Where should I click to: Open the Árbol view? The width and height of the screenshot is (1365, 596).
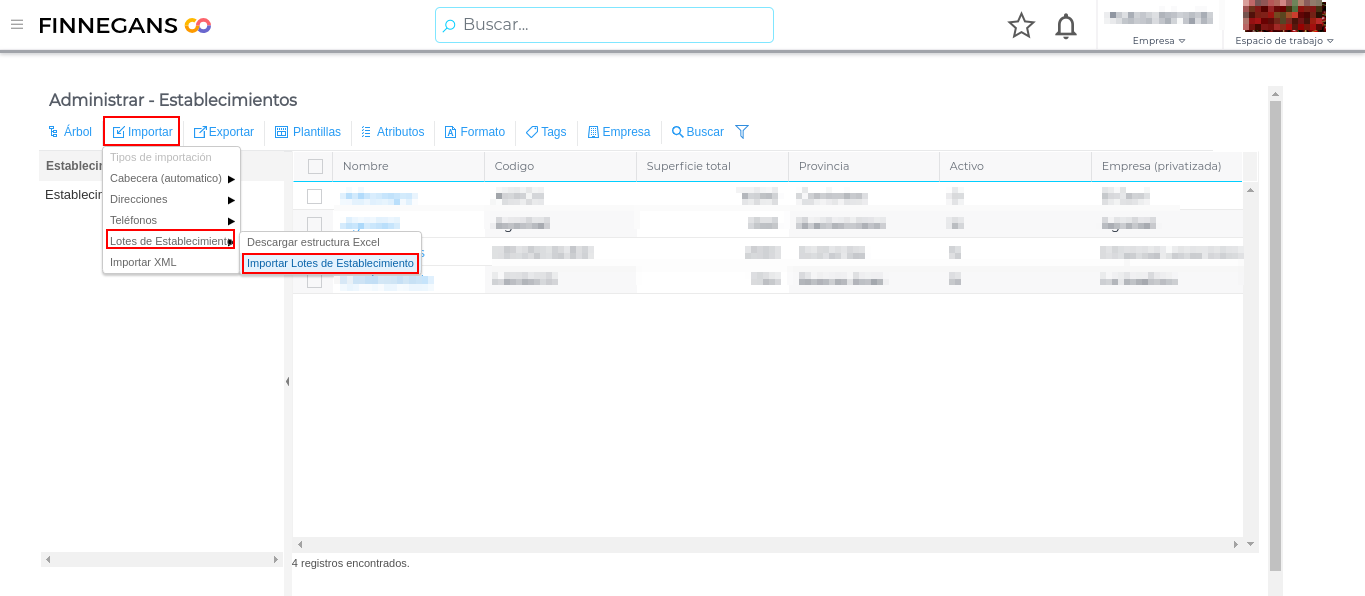pos(70,132)
